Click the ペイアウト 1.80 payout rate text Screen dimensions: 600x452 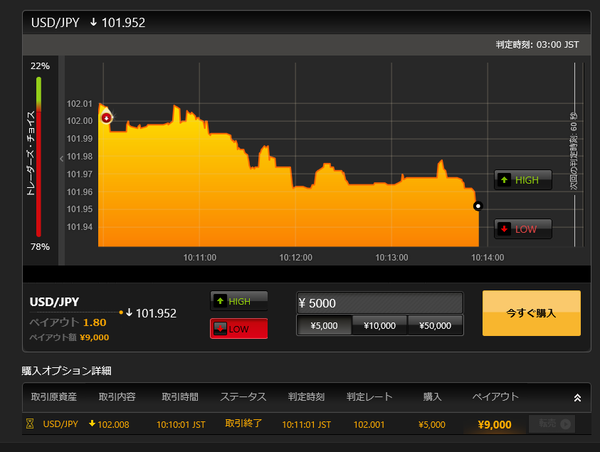[68, 322]
